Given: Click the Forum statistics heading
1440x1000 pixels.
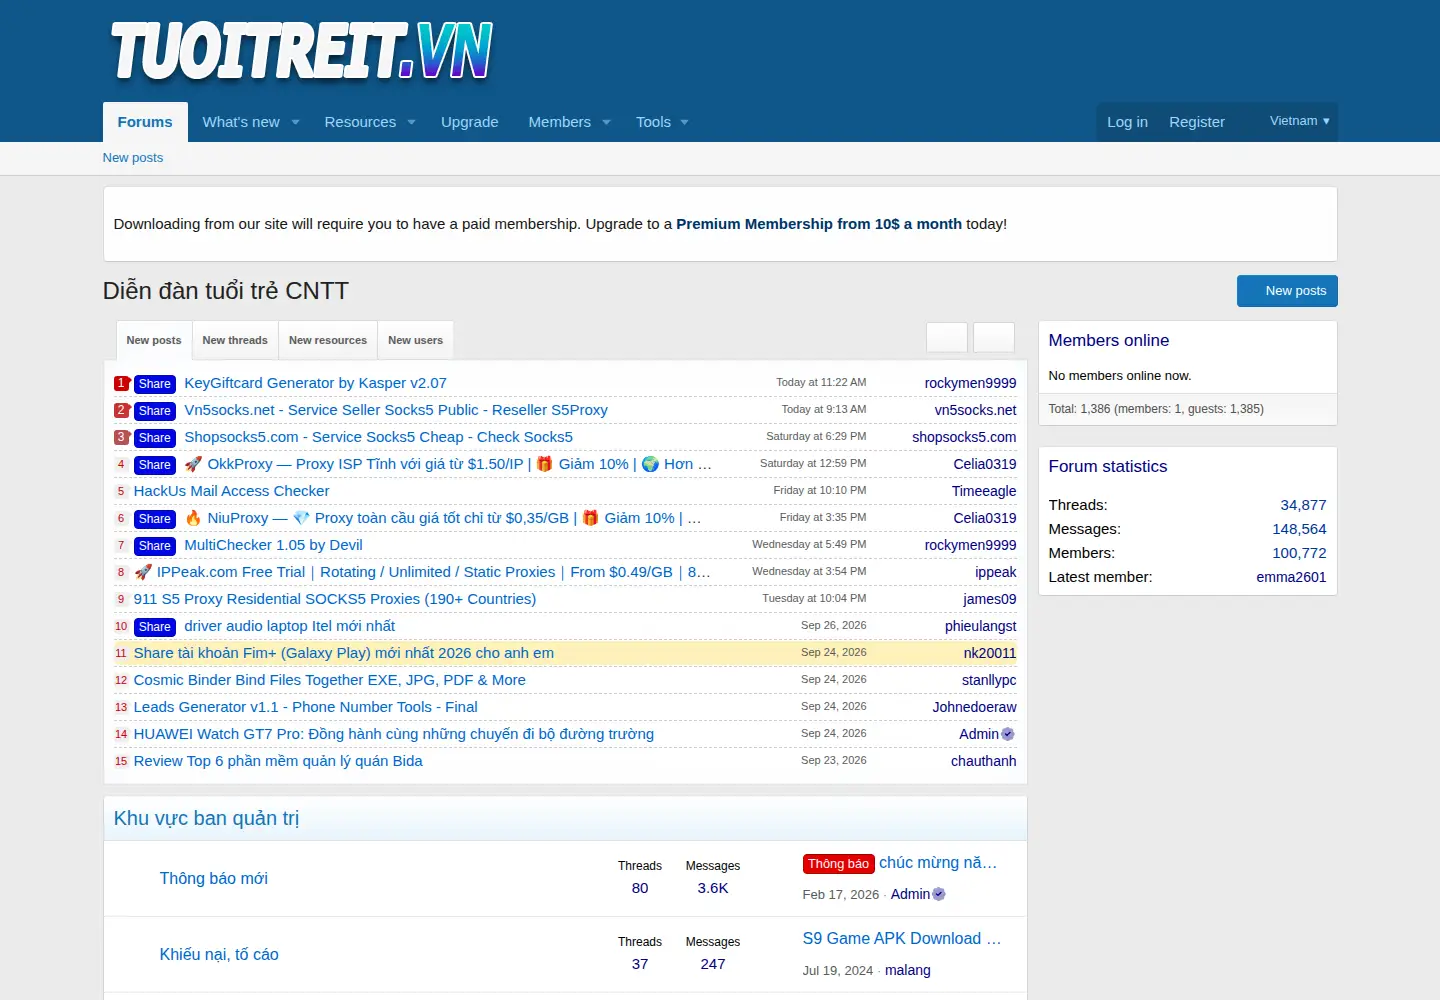Looking at the screenshot, I should coord(1108,466).
